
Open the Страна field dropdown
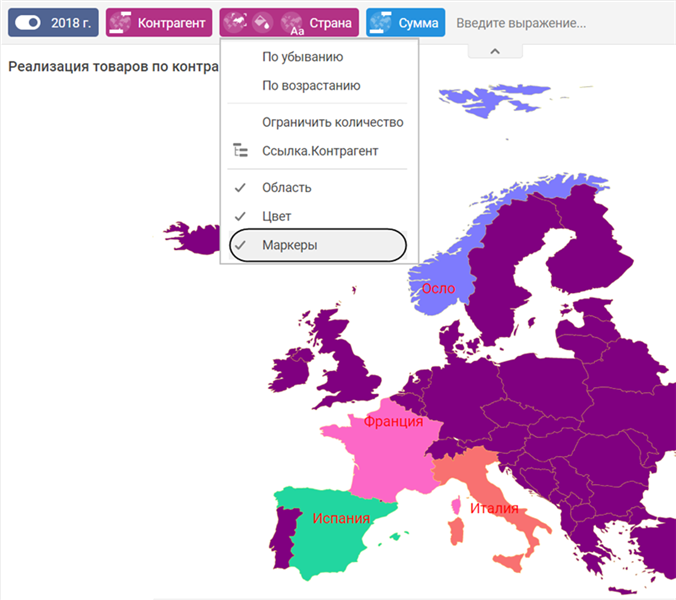pyautogui.click(x=332, y=22)
